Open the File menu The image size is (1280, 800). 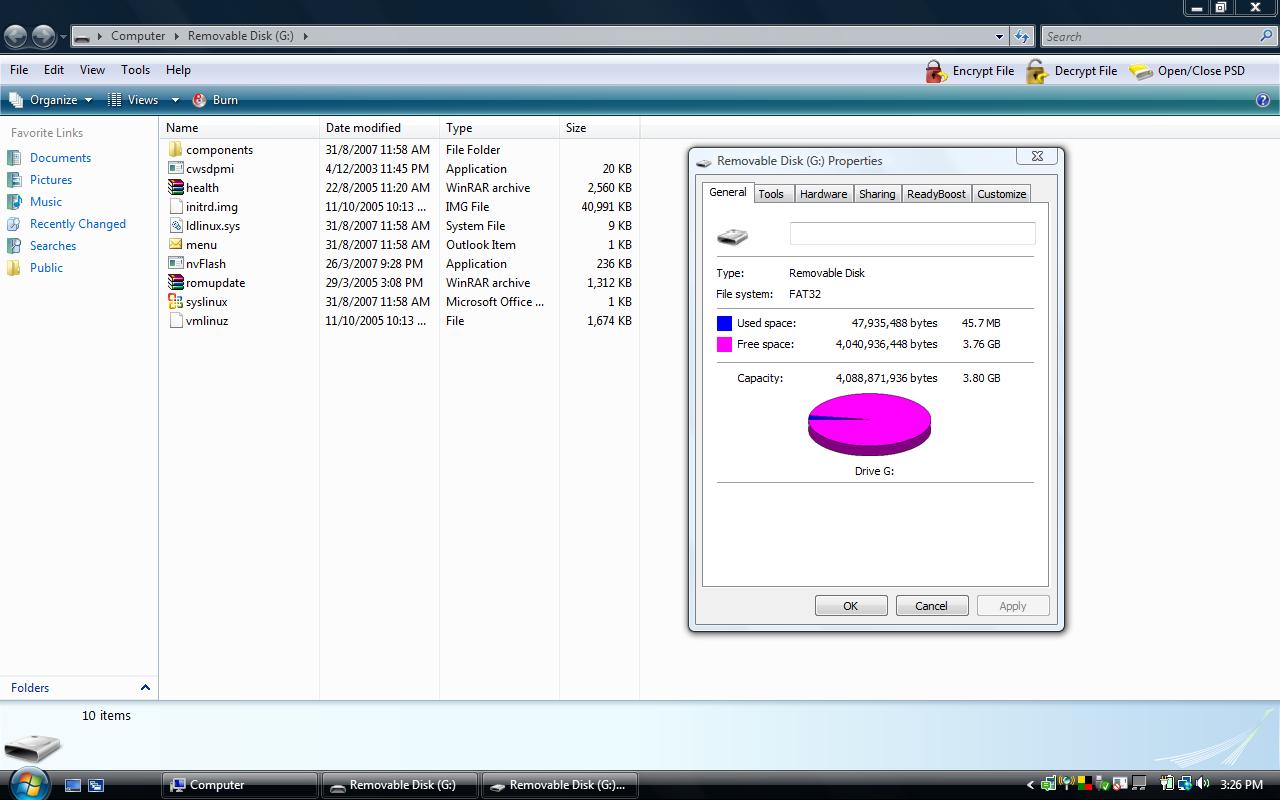tap(19, 70)
